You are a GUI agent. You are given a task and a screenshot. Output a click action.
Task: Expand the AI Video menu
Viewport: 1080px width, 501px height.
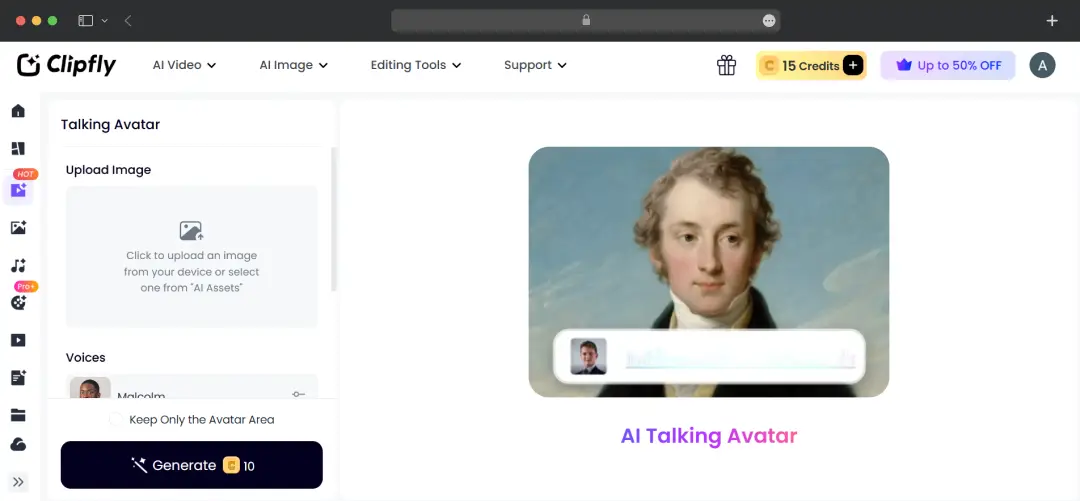(184, 65)
